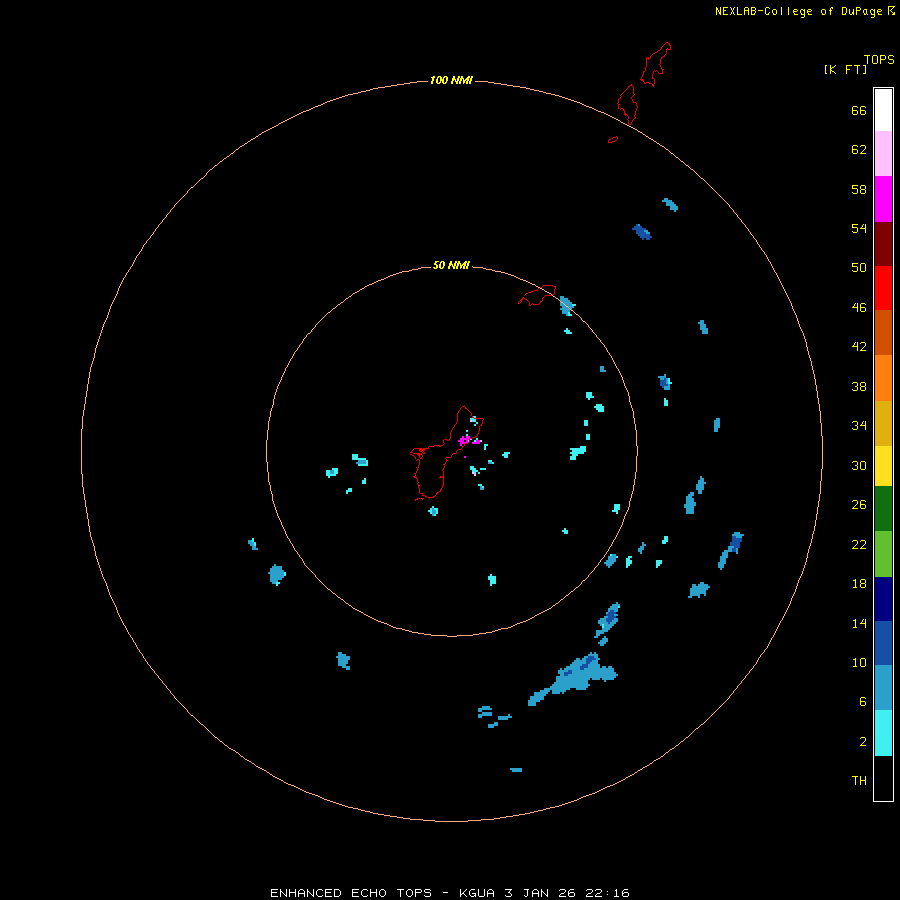Screen dimensions: 900x900
Task: Click the legend value '6'
Action: pyautogui.click(x=862, y=702)
